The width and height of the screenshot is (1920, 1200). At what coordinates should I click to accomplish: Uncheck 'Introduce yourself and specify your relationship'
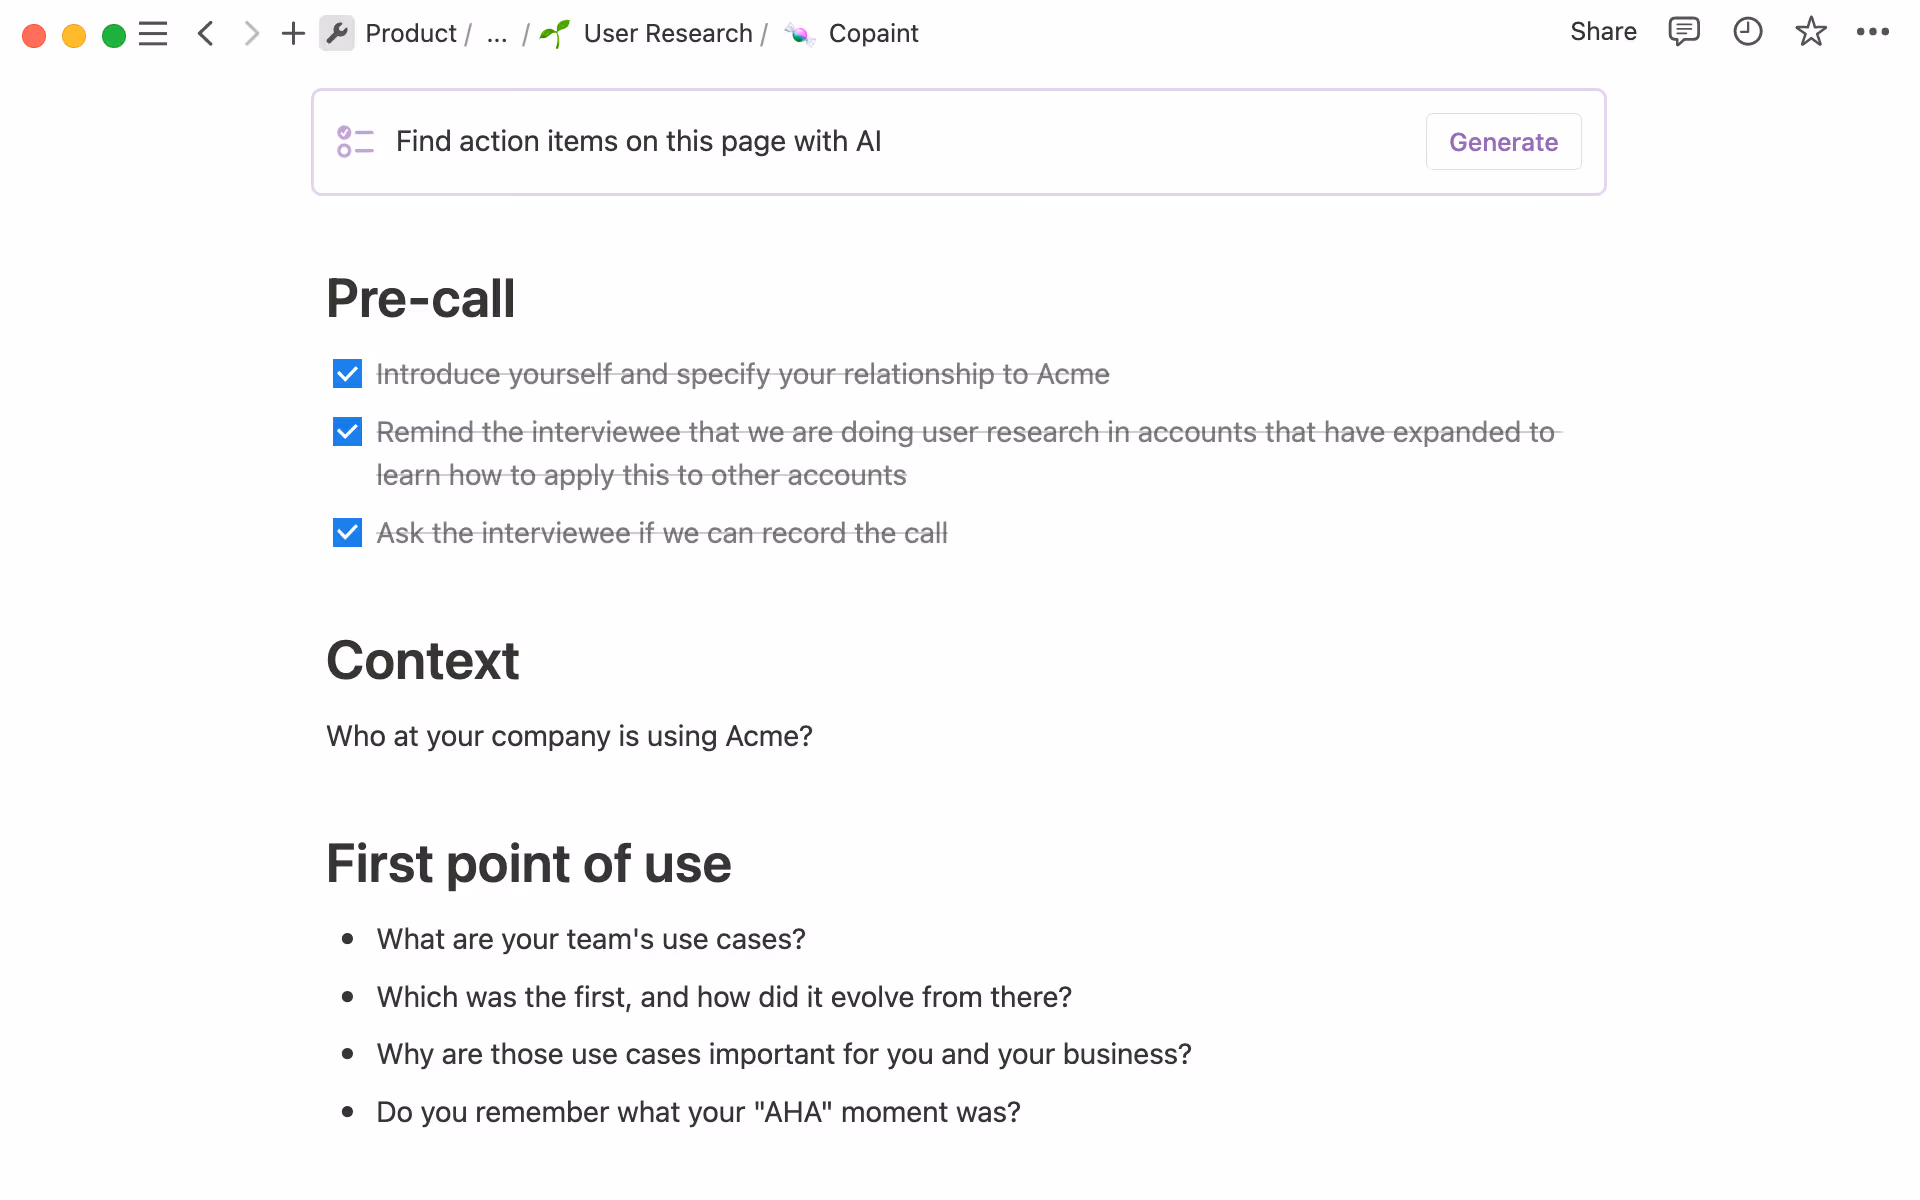pos(346,373)
